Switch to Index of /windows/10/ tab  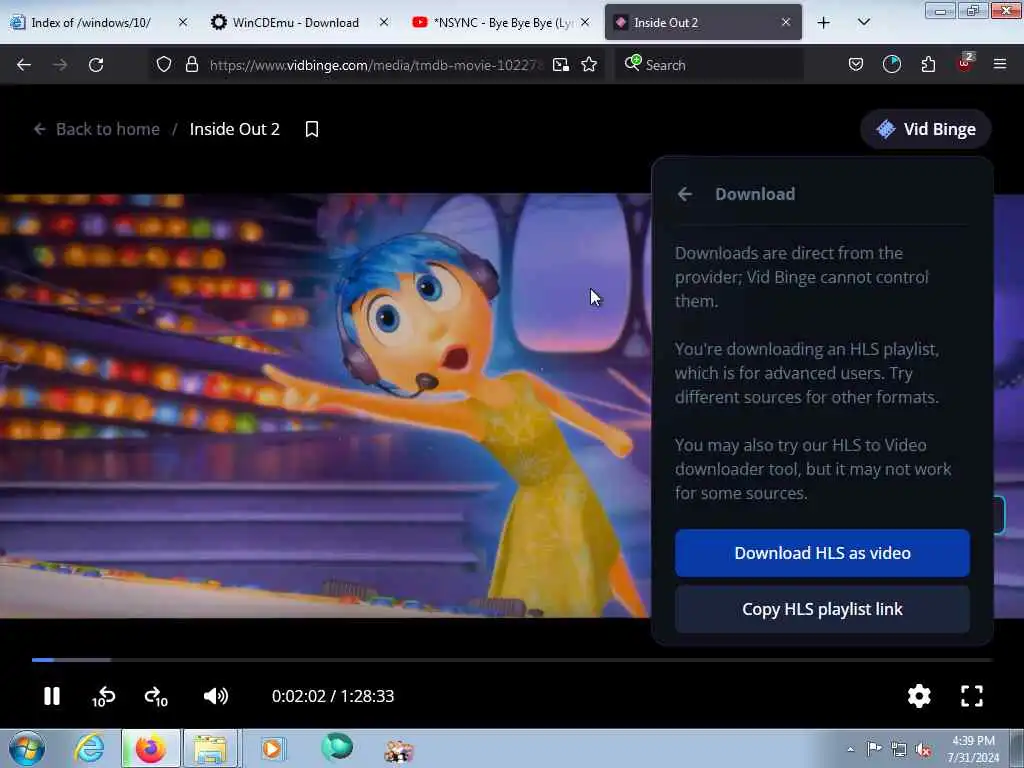[90, 23]
